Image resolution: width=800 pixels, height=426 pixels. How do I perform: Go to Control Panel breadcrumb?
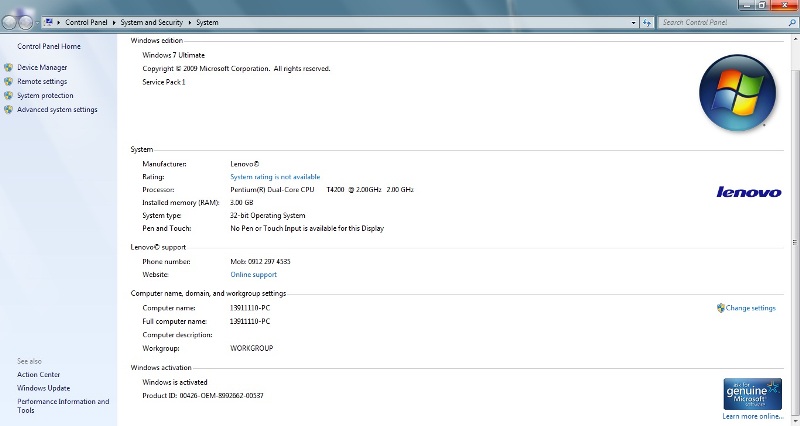coord(86,22)
